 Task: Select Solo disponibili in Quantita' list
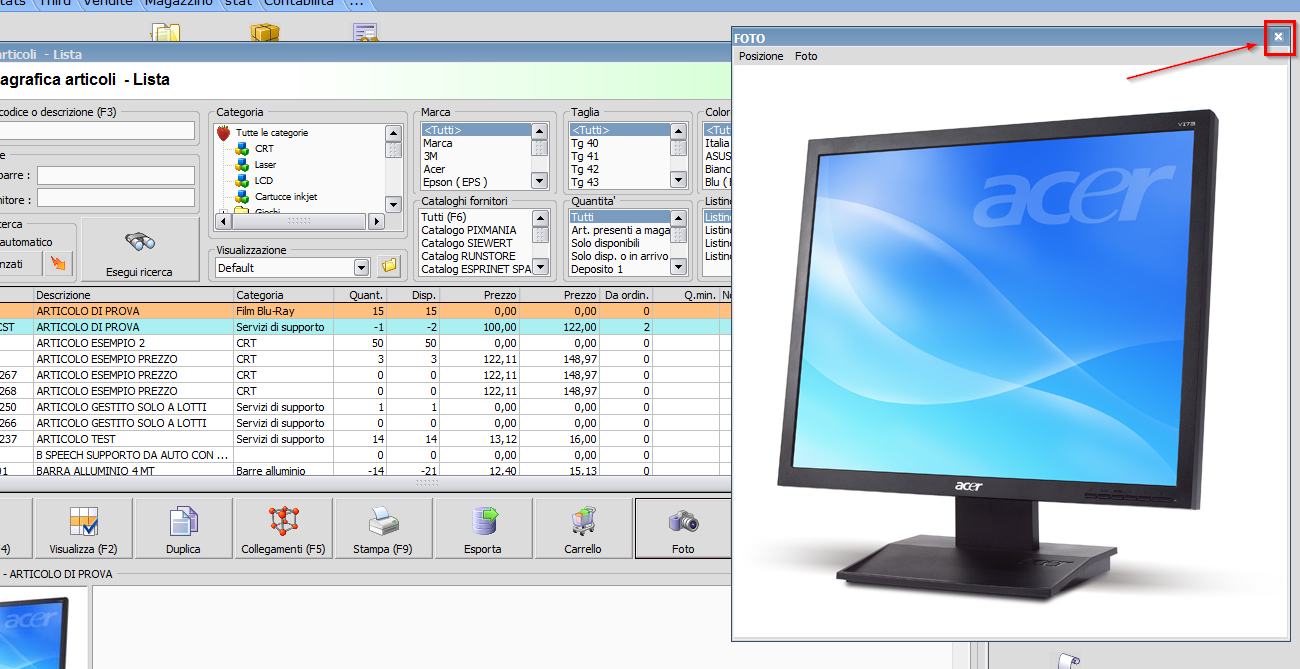point(620,243)
